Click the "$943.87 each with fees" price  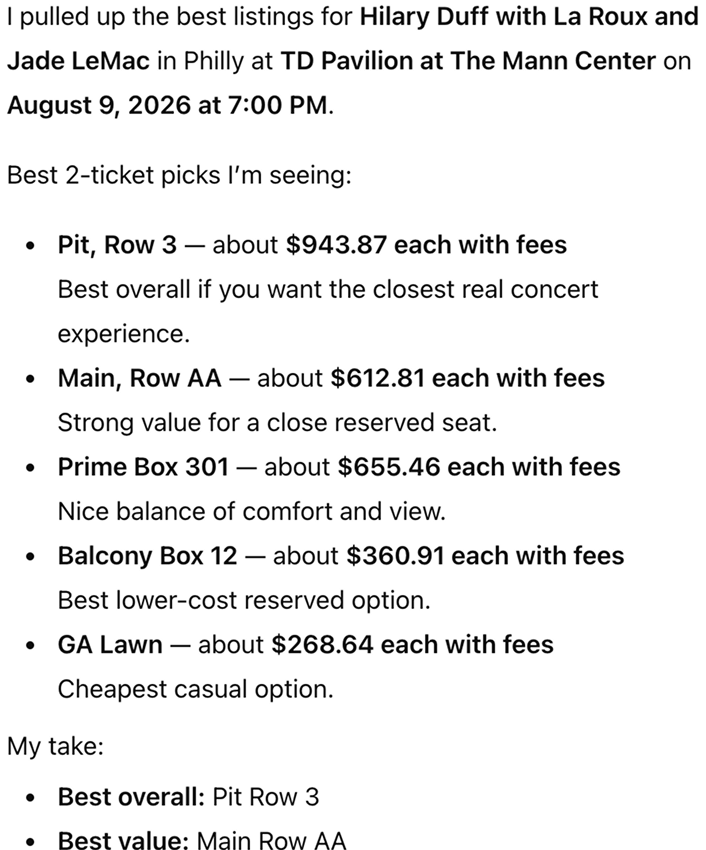pyautogui.click(x=426, y=245)
